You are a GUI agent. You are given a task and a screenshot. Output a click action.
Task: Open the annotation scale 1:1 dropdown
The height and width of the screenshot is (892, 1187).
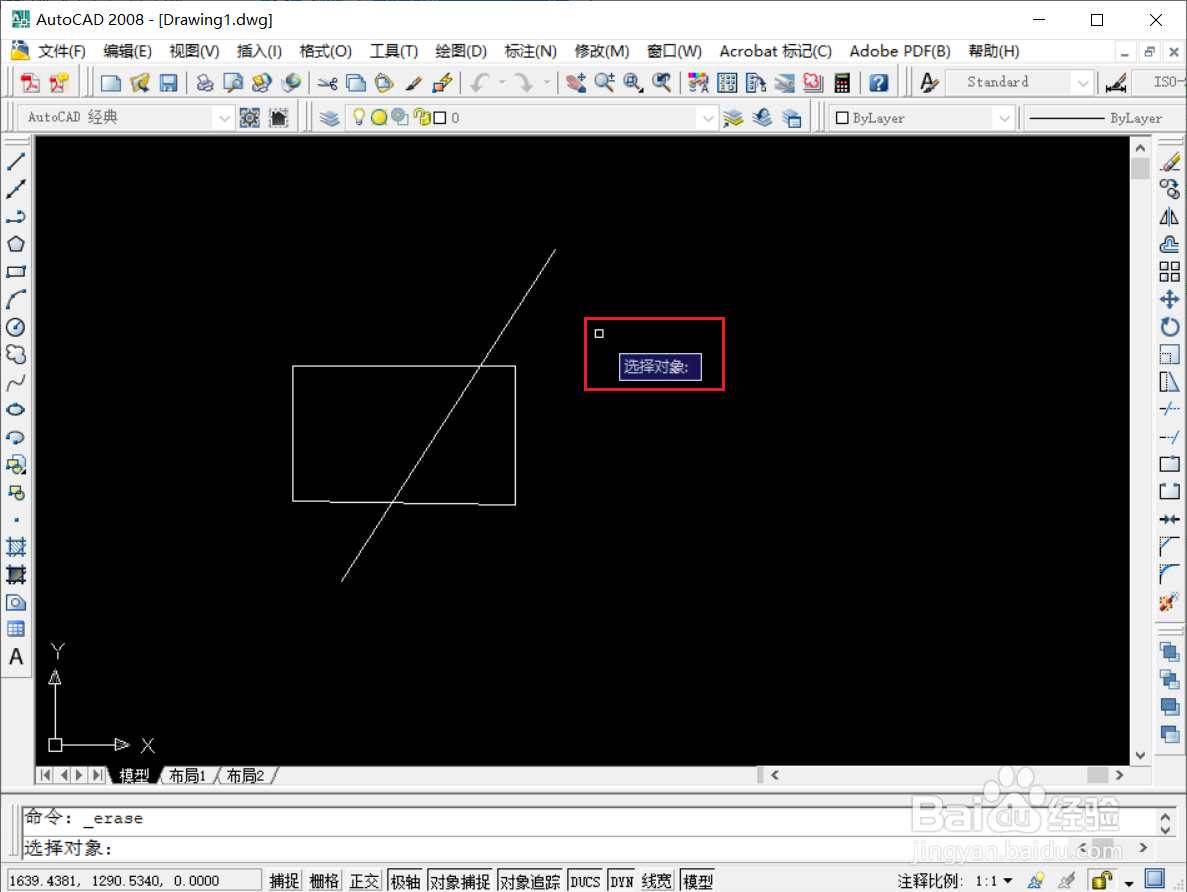(994, 881)
